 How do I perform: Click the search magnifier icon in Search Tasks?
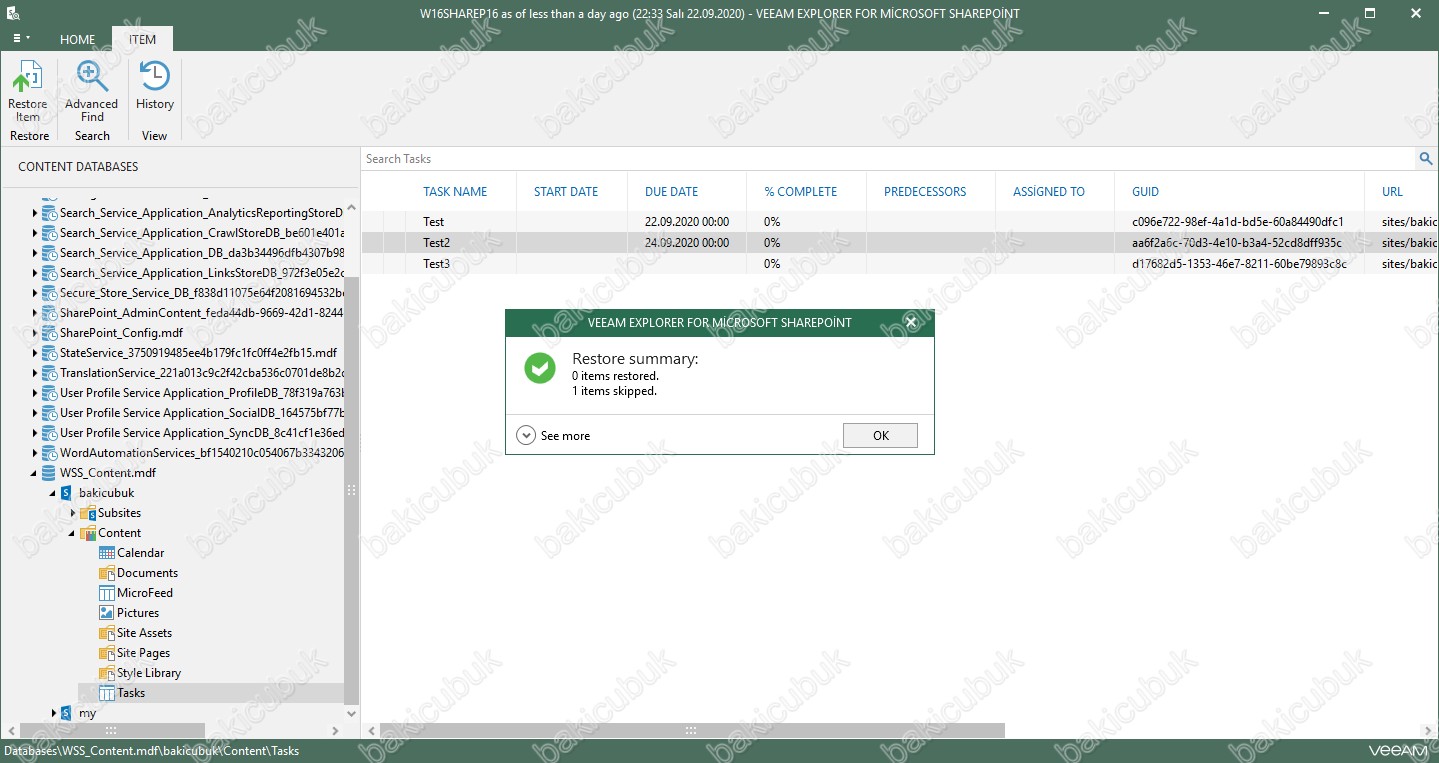tap(1426, 158)
